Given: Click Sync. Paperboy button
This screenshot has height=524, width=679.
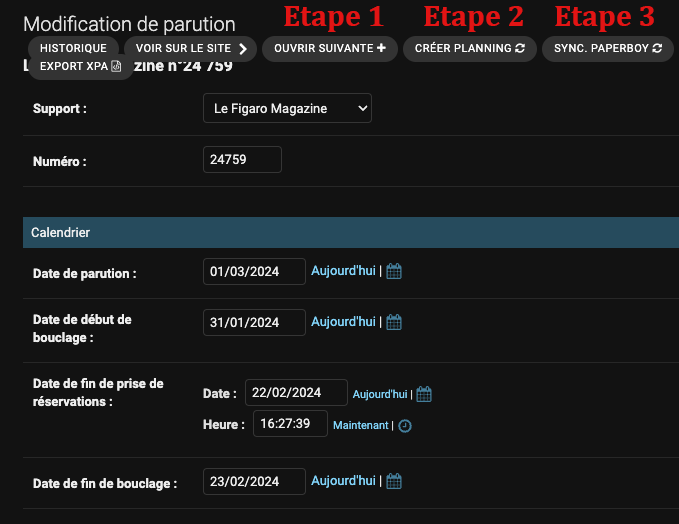Looking at the screenshot, I should (x=608, y=49).
